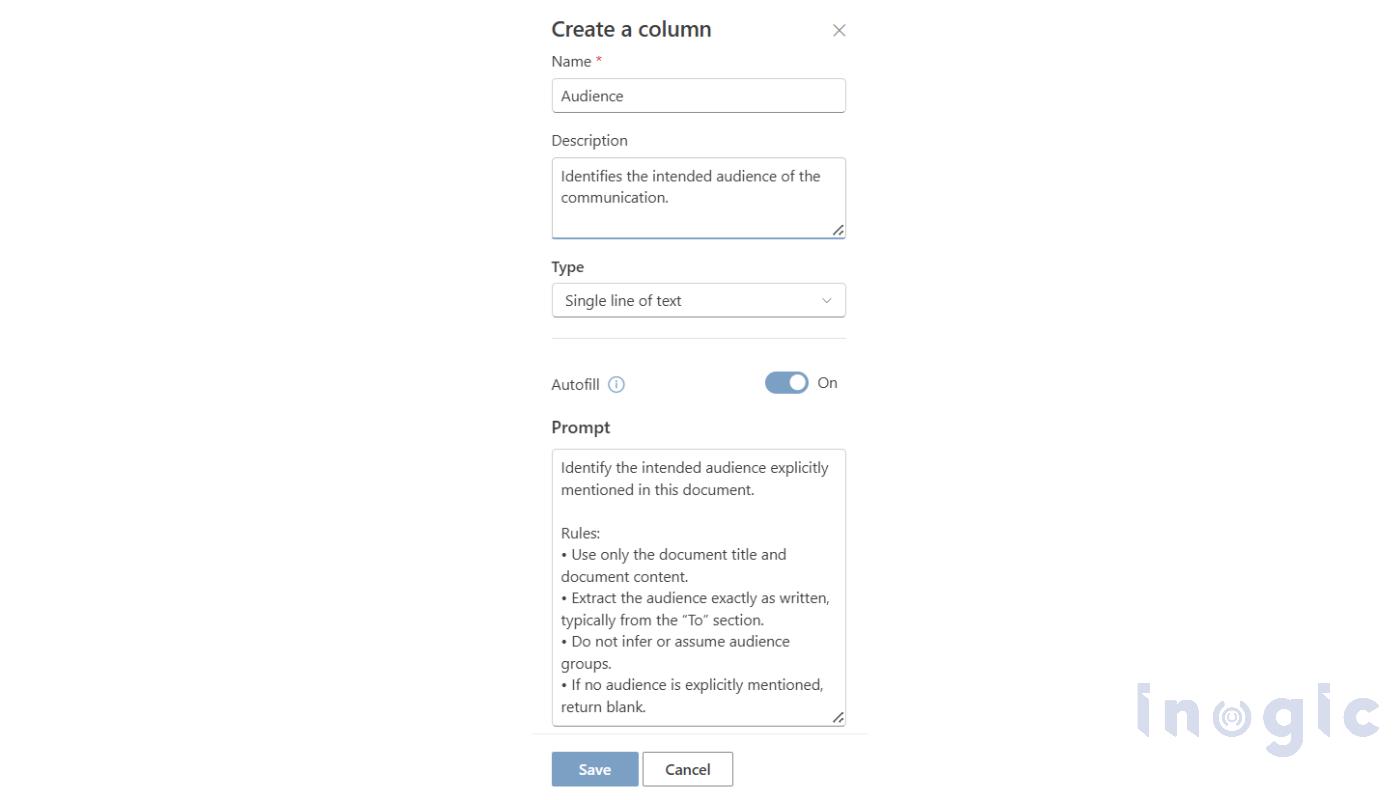Image resolution: width=1400 pixels, height=800 pixels.
Task: Click the resize handle on the Description box
Action: point(838,232)
